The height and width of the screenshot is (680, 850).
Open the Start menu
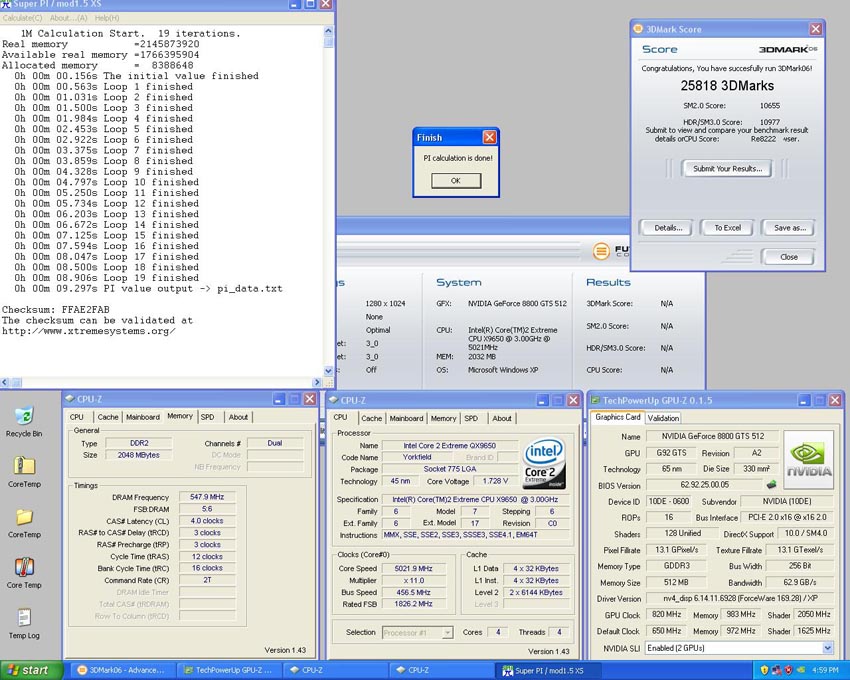coord(31,670)
